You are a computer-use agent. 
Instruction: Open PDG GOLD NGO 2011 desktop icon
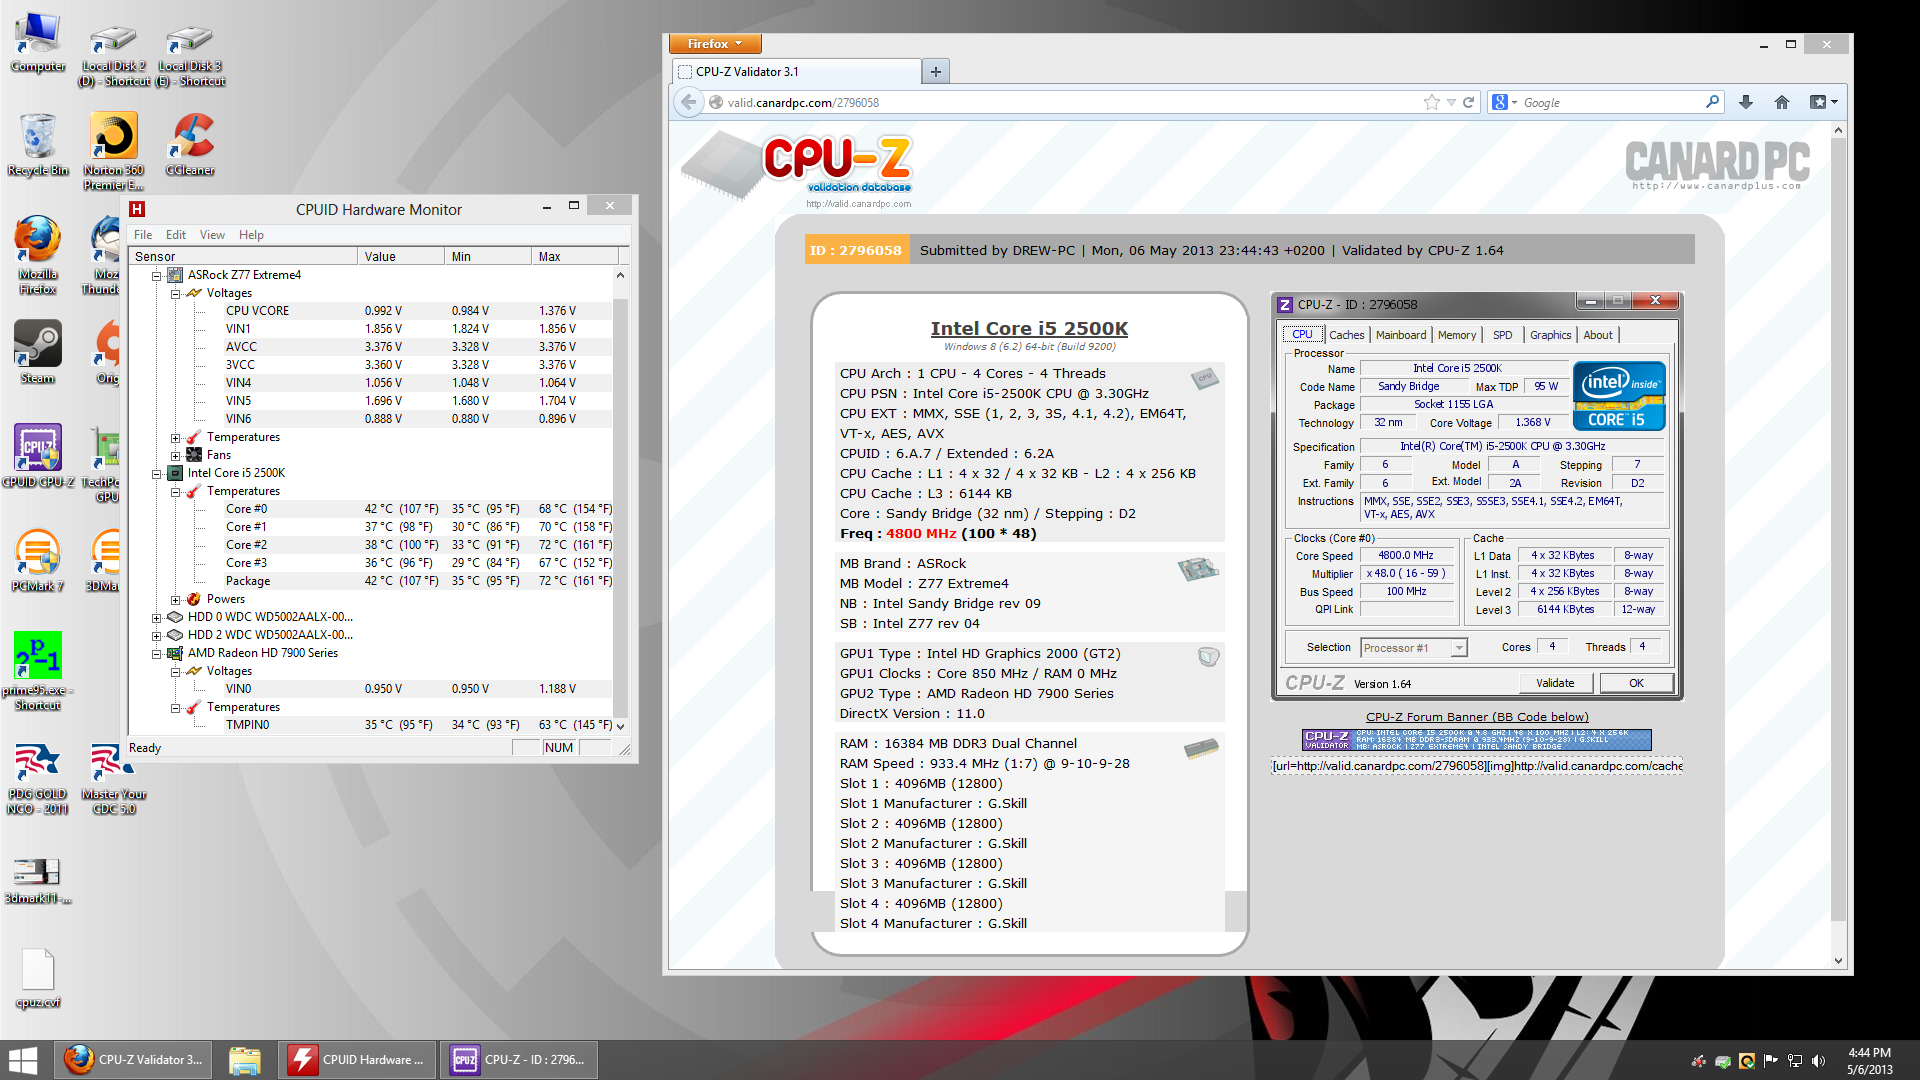[38, 778]
